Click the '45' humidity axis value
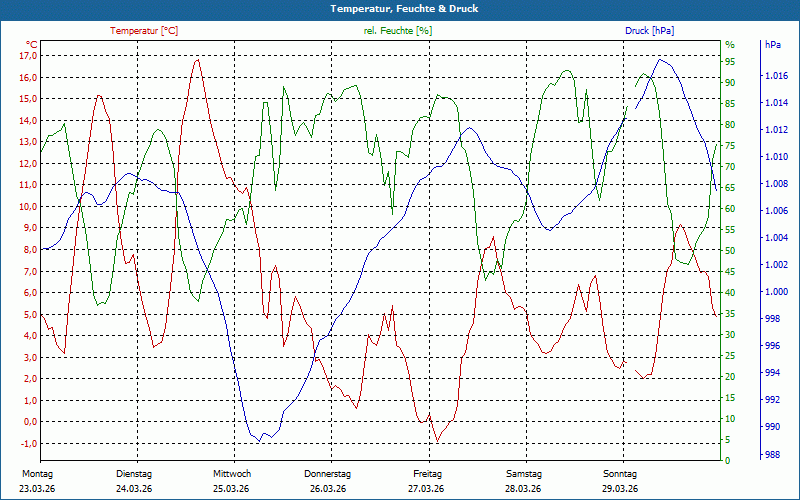 [x=730, y=271]
